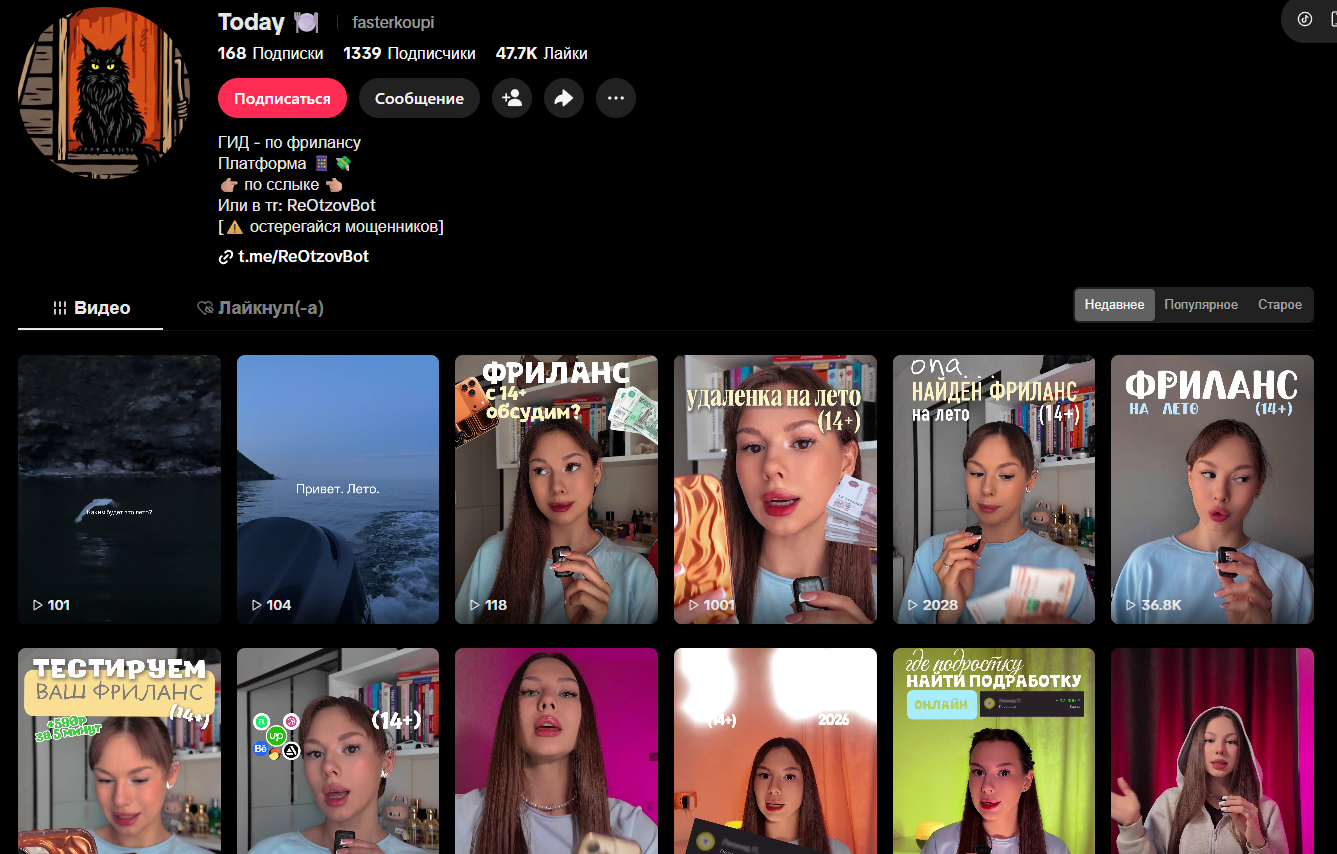The width and height of the screenshot is (1337, 854).
Task: Click the TikTok coin icon at the top
Action: pyautogui.click(x=1304, y=19)
